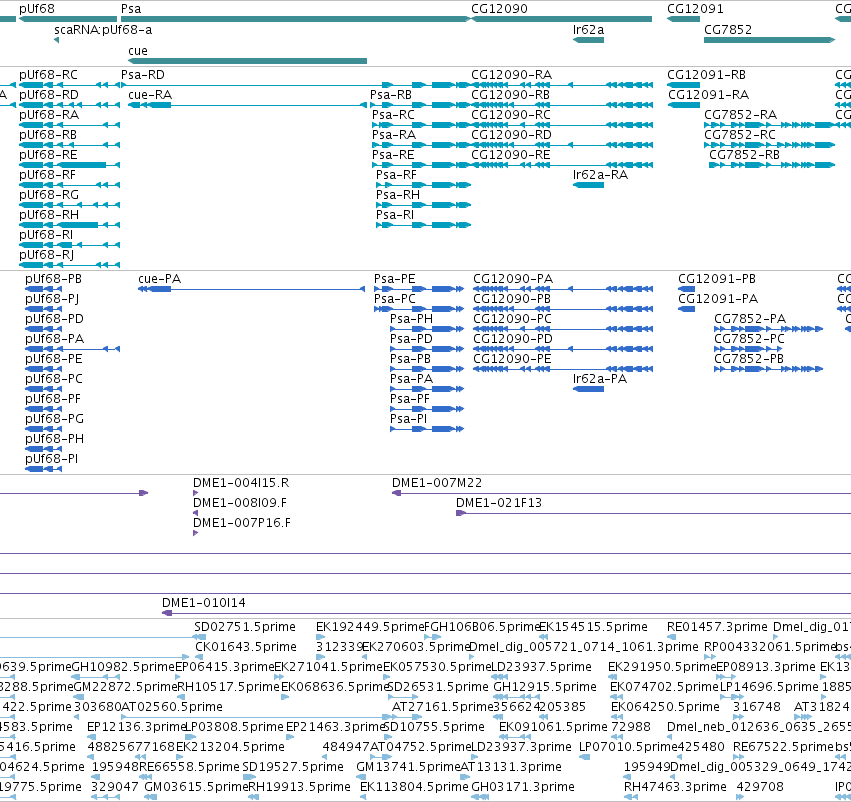Select EST label SD02751.5prime

click(245, 627)
